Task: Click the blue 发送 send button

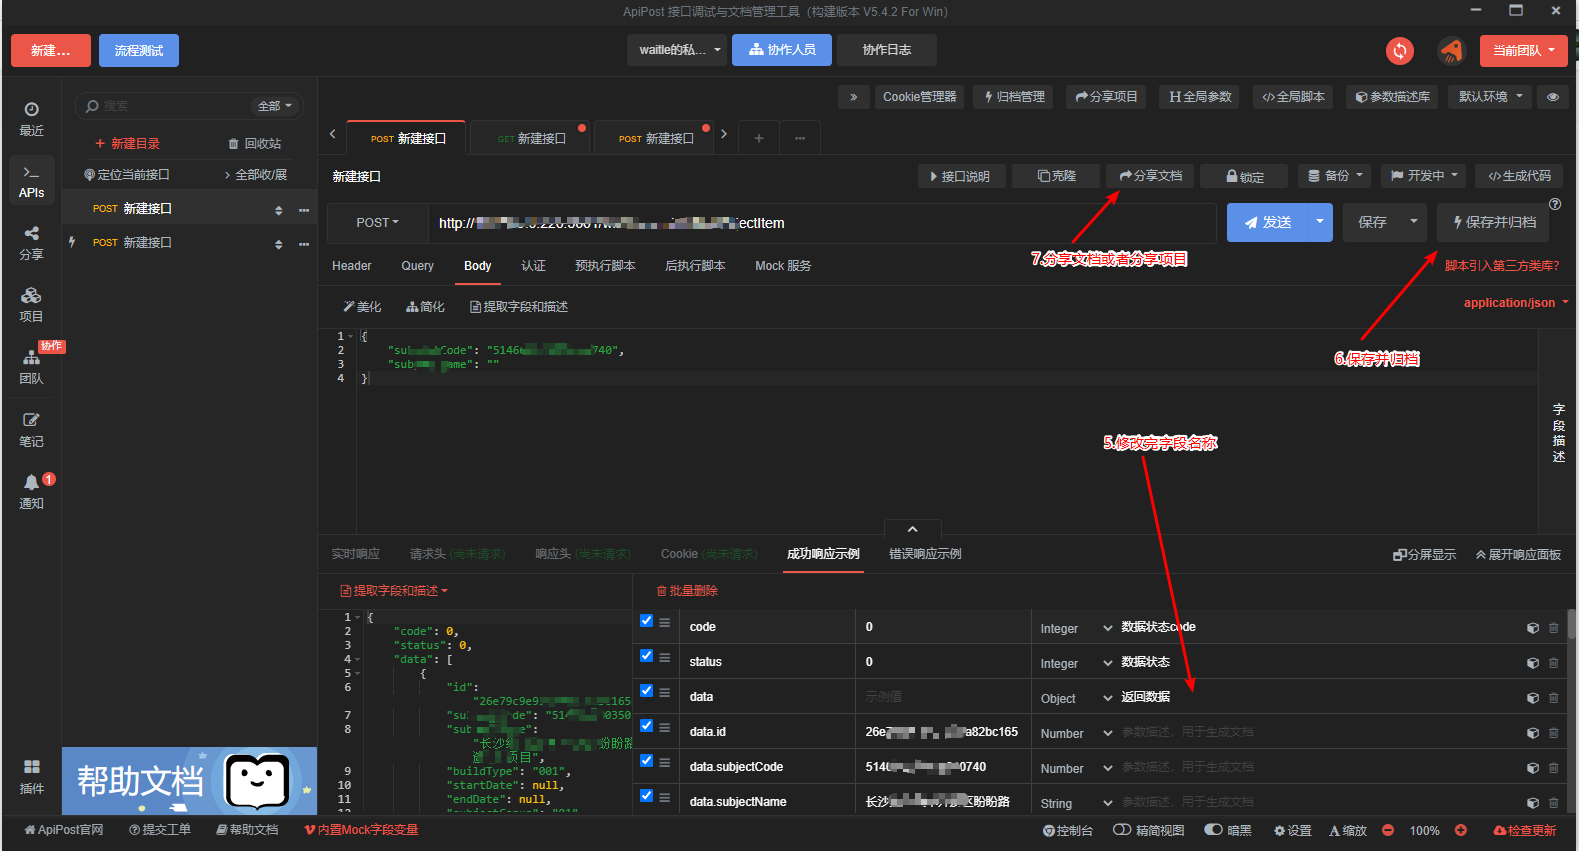Action: [1267, 223]
